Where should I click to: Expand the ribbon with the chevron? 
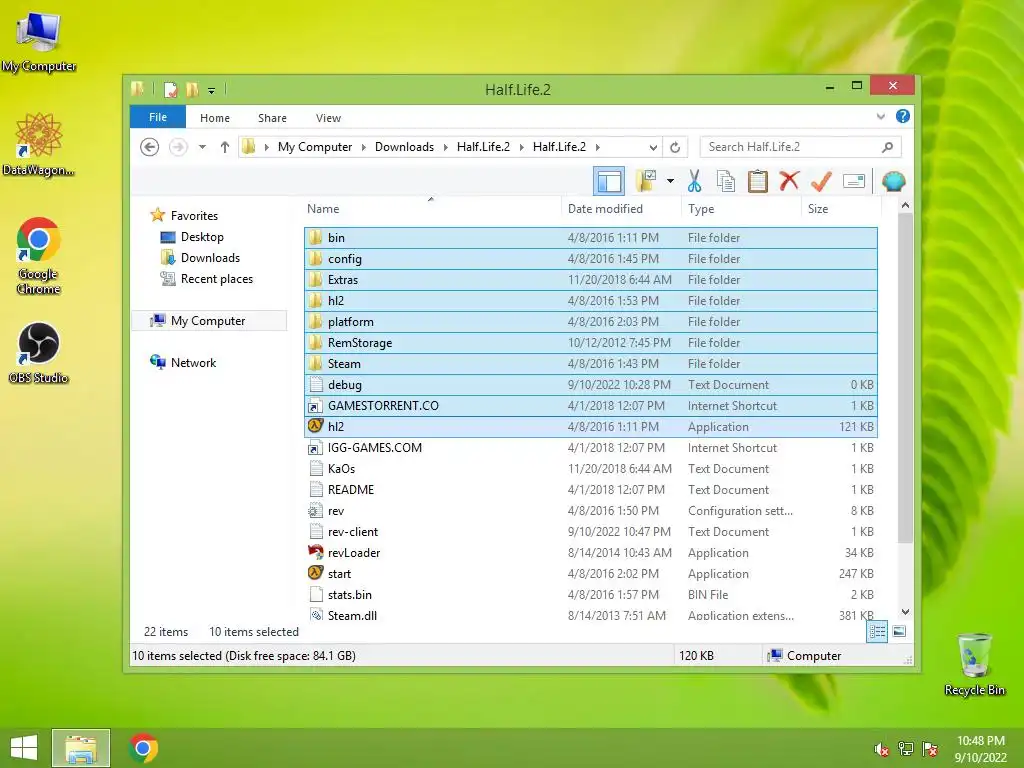(880, 116)
